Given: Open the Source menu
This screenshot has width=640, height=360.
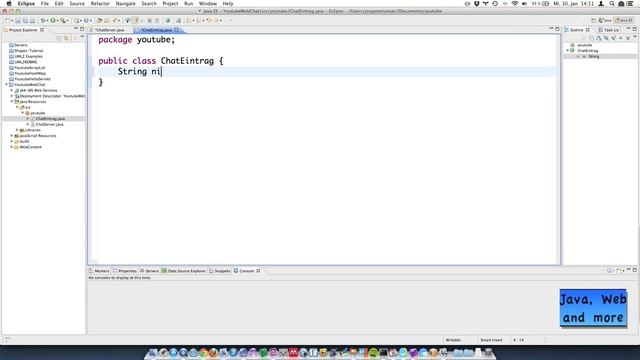Looking at the screenshot, I should coord(77,4).
